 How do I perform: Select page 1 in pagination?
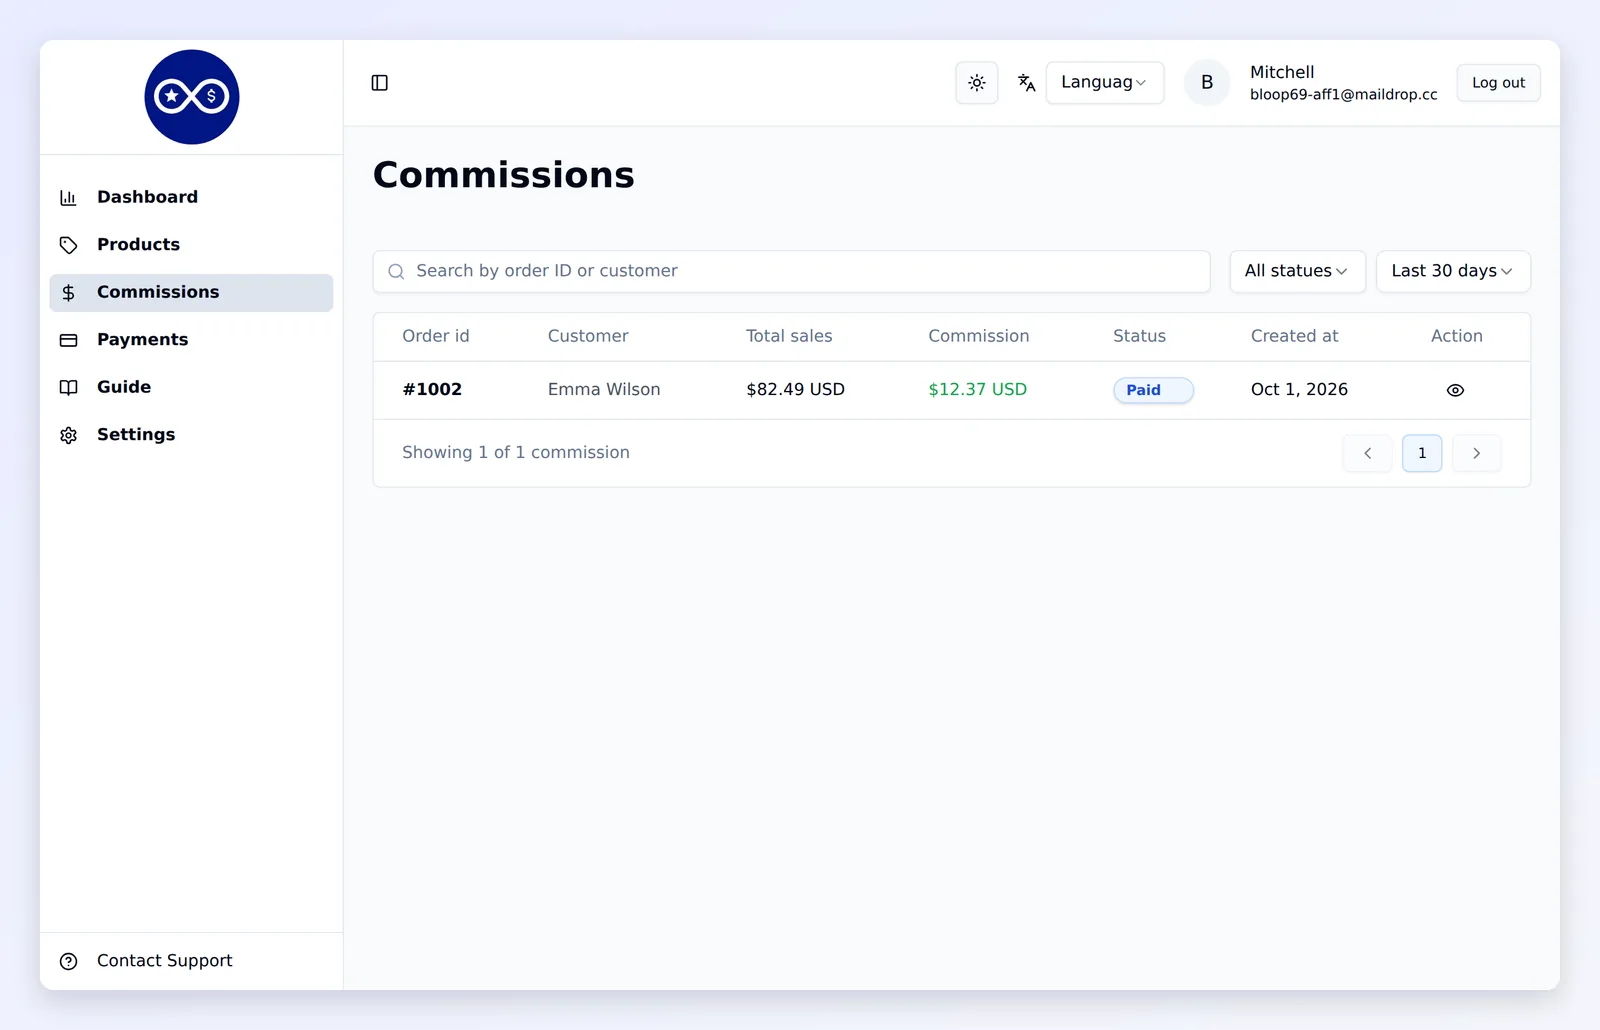coord(1422,453)
